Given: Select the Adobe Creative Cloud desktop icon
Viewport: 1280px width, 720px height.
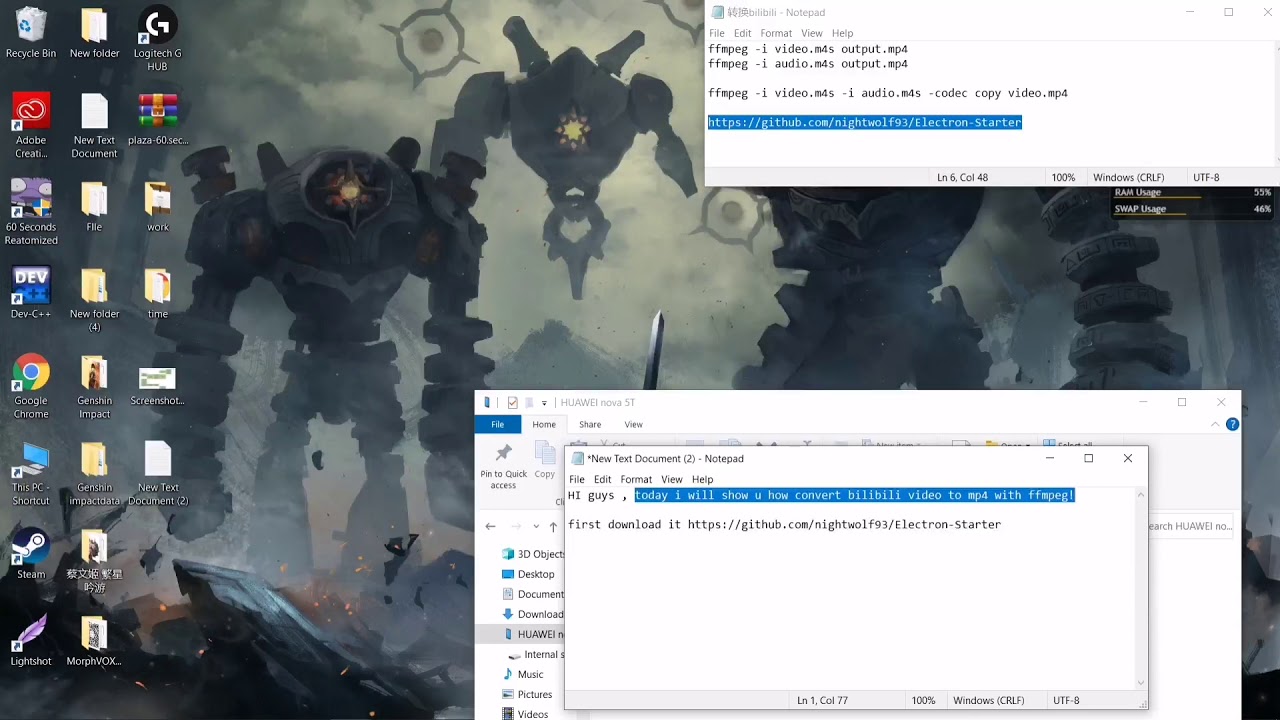Looking at the screenshot, I should [x=31, y=127].
